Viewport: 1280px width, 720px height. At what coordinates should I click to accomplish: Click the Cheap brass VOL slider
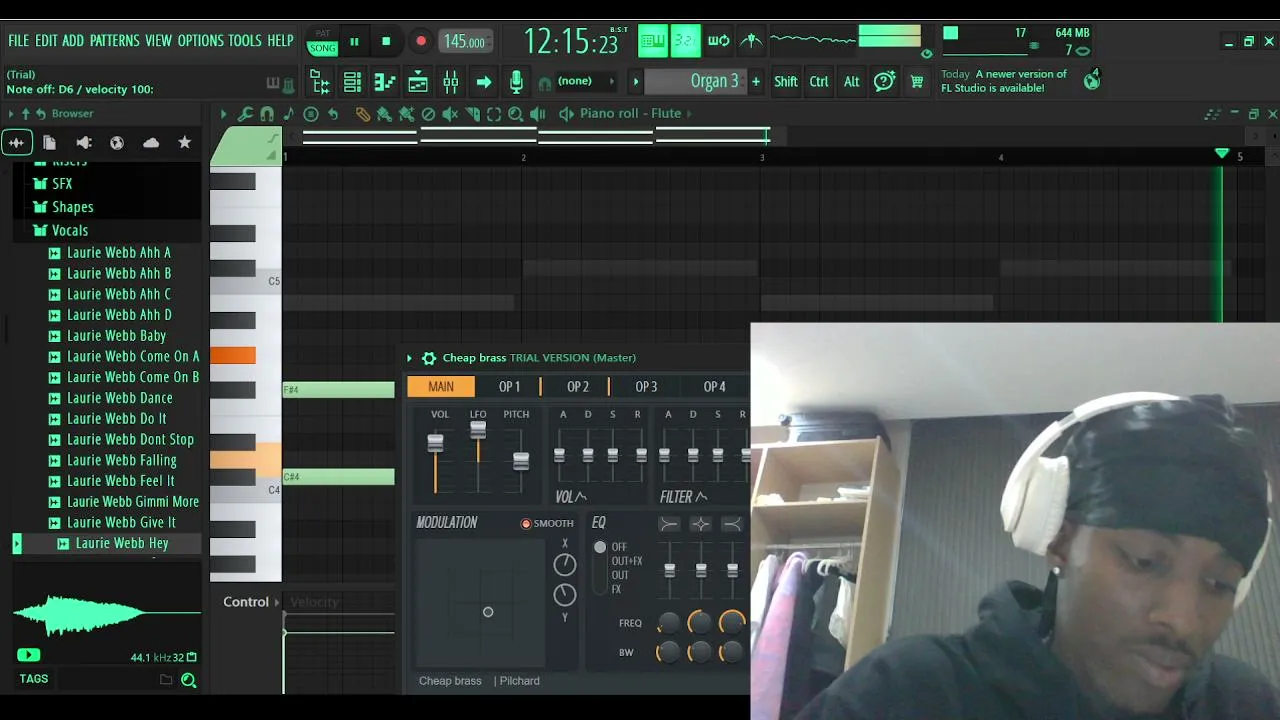435,460
